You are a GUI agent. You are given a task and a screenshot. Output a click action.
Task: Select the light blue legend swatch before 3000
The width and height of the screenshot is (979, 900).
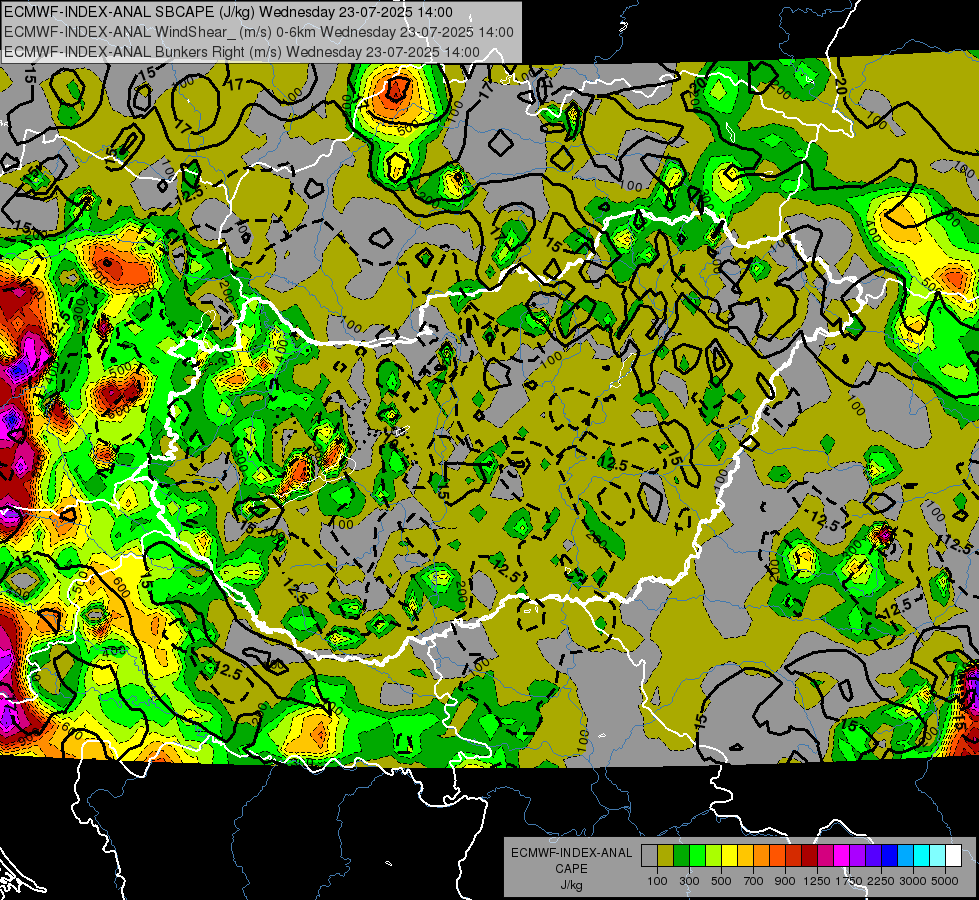[x=905, y=855]
